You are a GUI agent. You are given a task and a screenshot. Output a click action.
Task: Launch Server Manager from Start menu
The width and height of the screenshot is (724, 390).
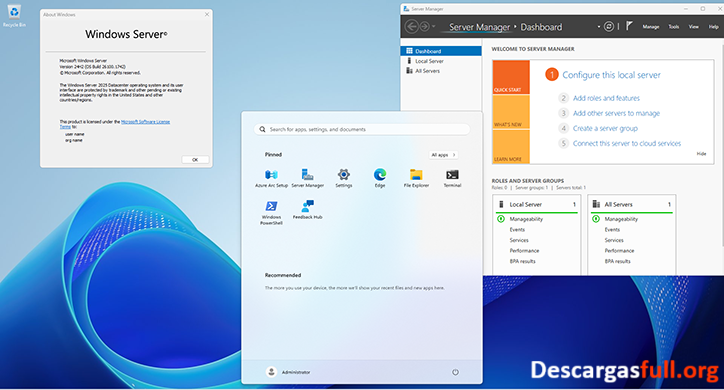coord(308,178)
